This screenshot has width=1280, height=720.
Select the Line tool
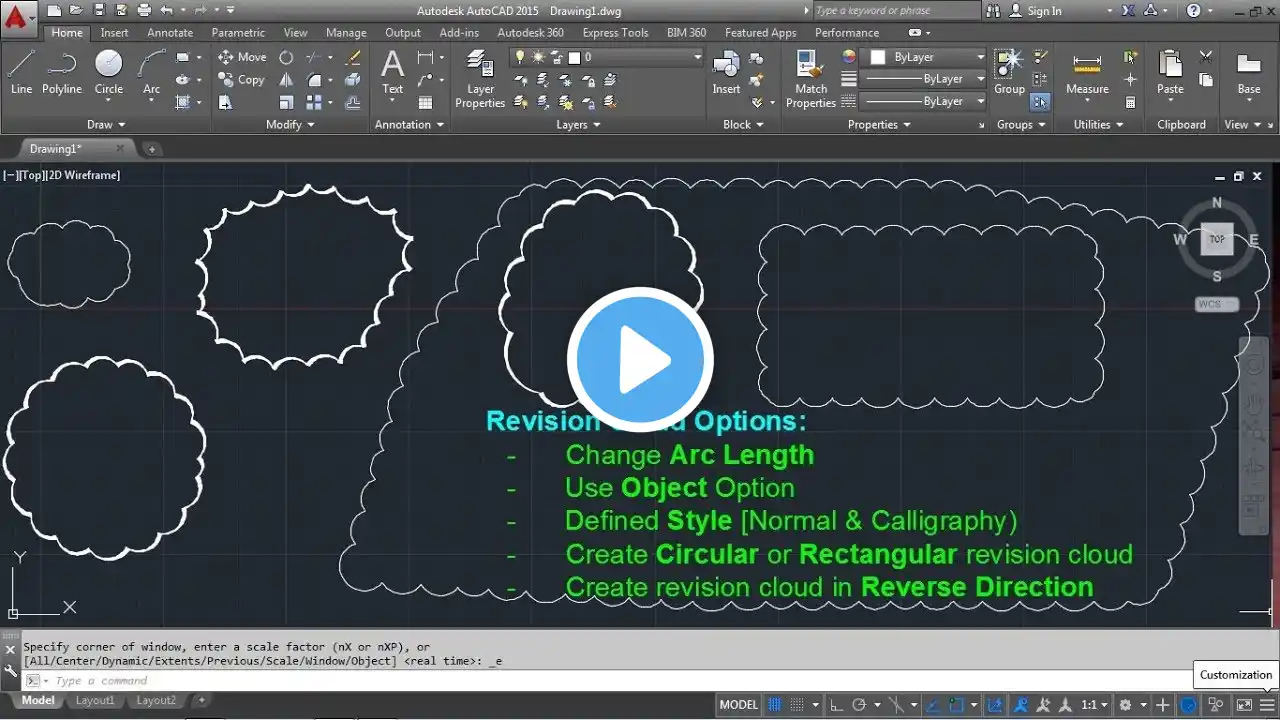point(21,72)
